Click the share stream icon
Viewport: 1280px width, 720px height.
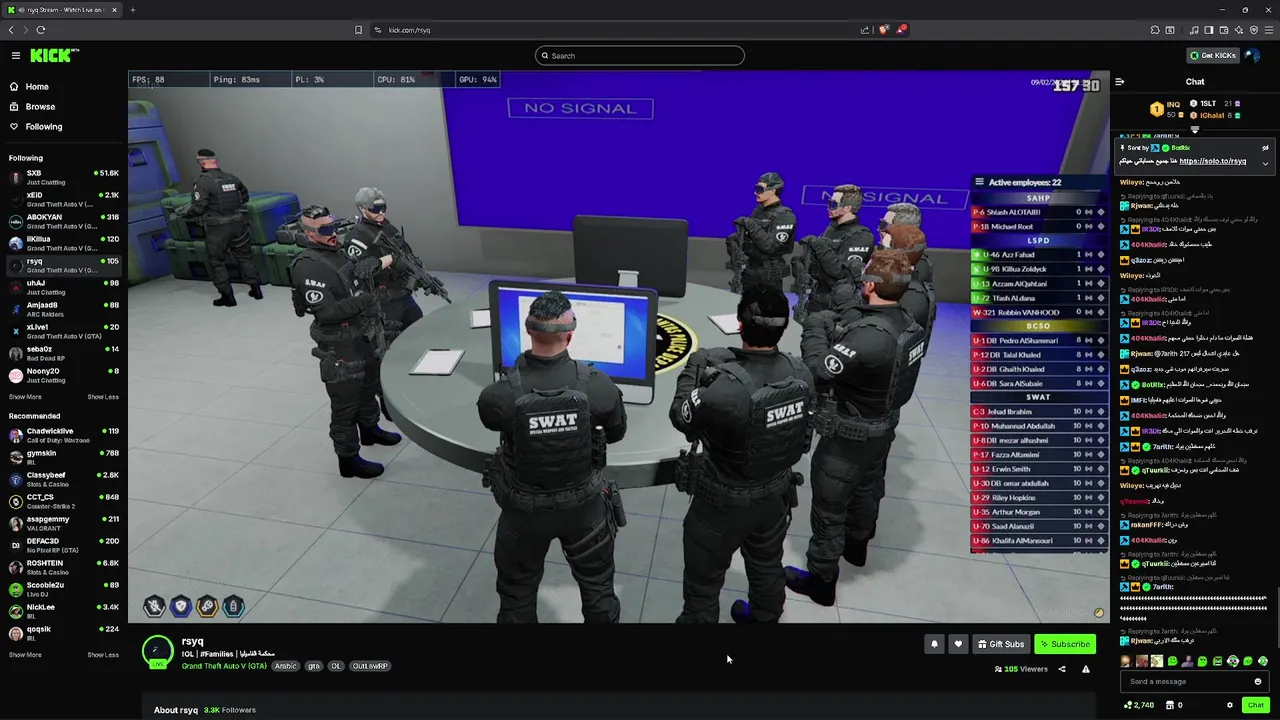point(1062,669)
